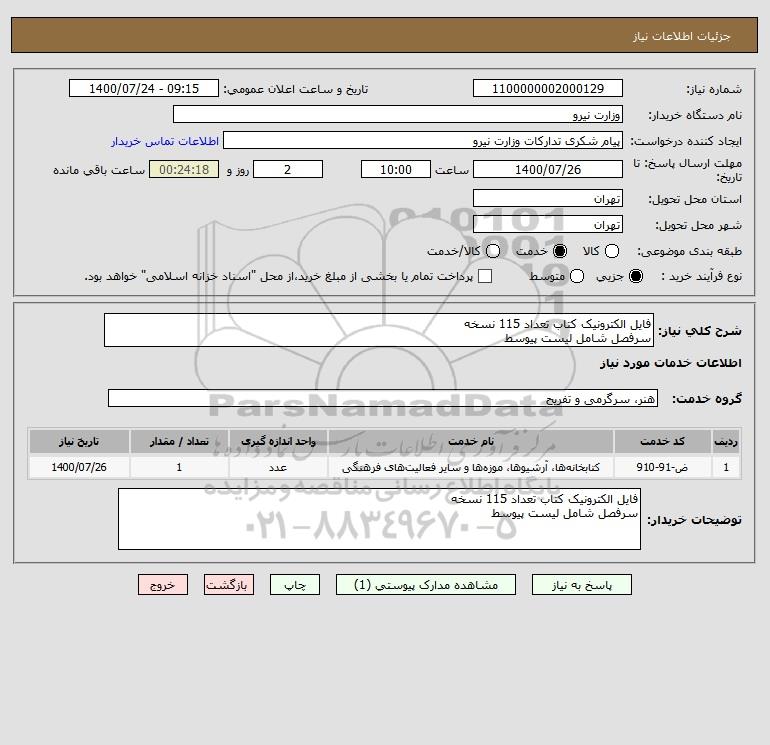Viewport: 770px width, 745px height.
Task: Click the delivery province field تهران
Action: point(548,198)
